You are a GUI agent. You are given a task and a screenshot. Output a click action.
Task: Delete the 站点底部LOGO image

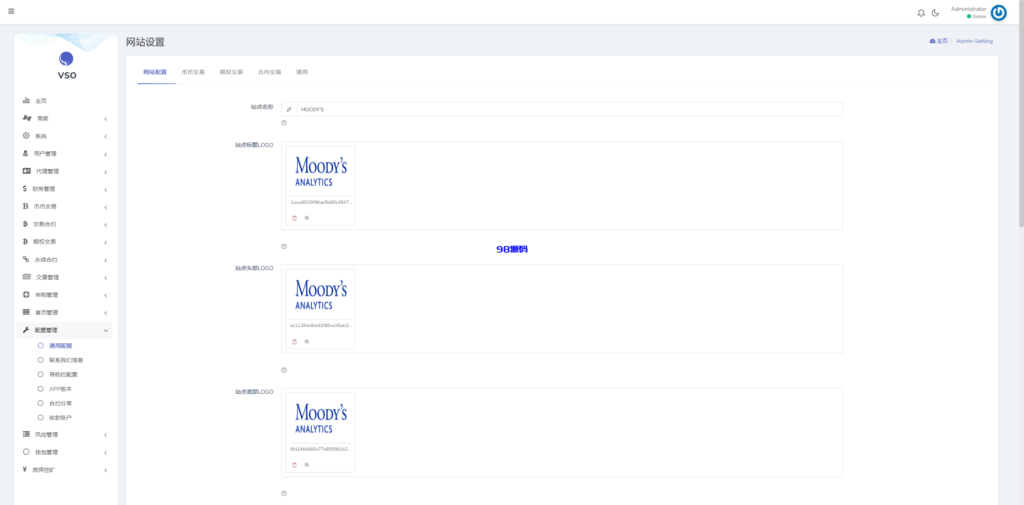[x=294, y=465]
